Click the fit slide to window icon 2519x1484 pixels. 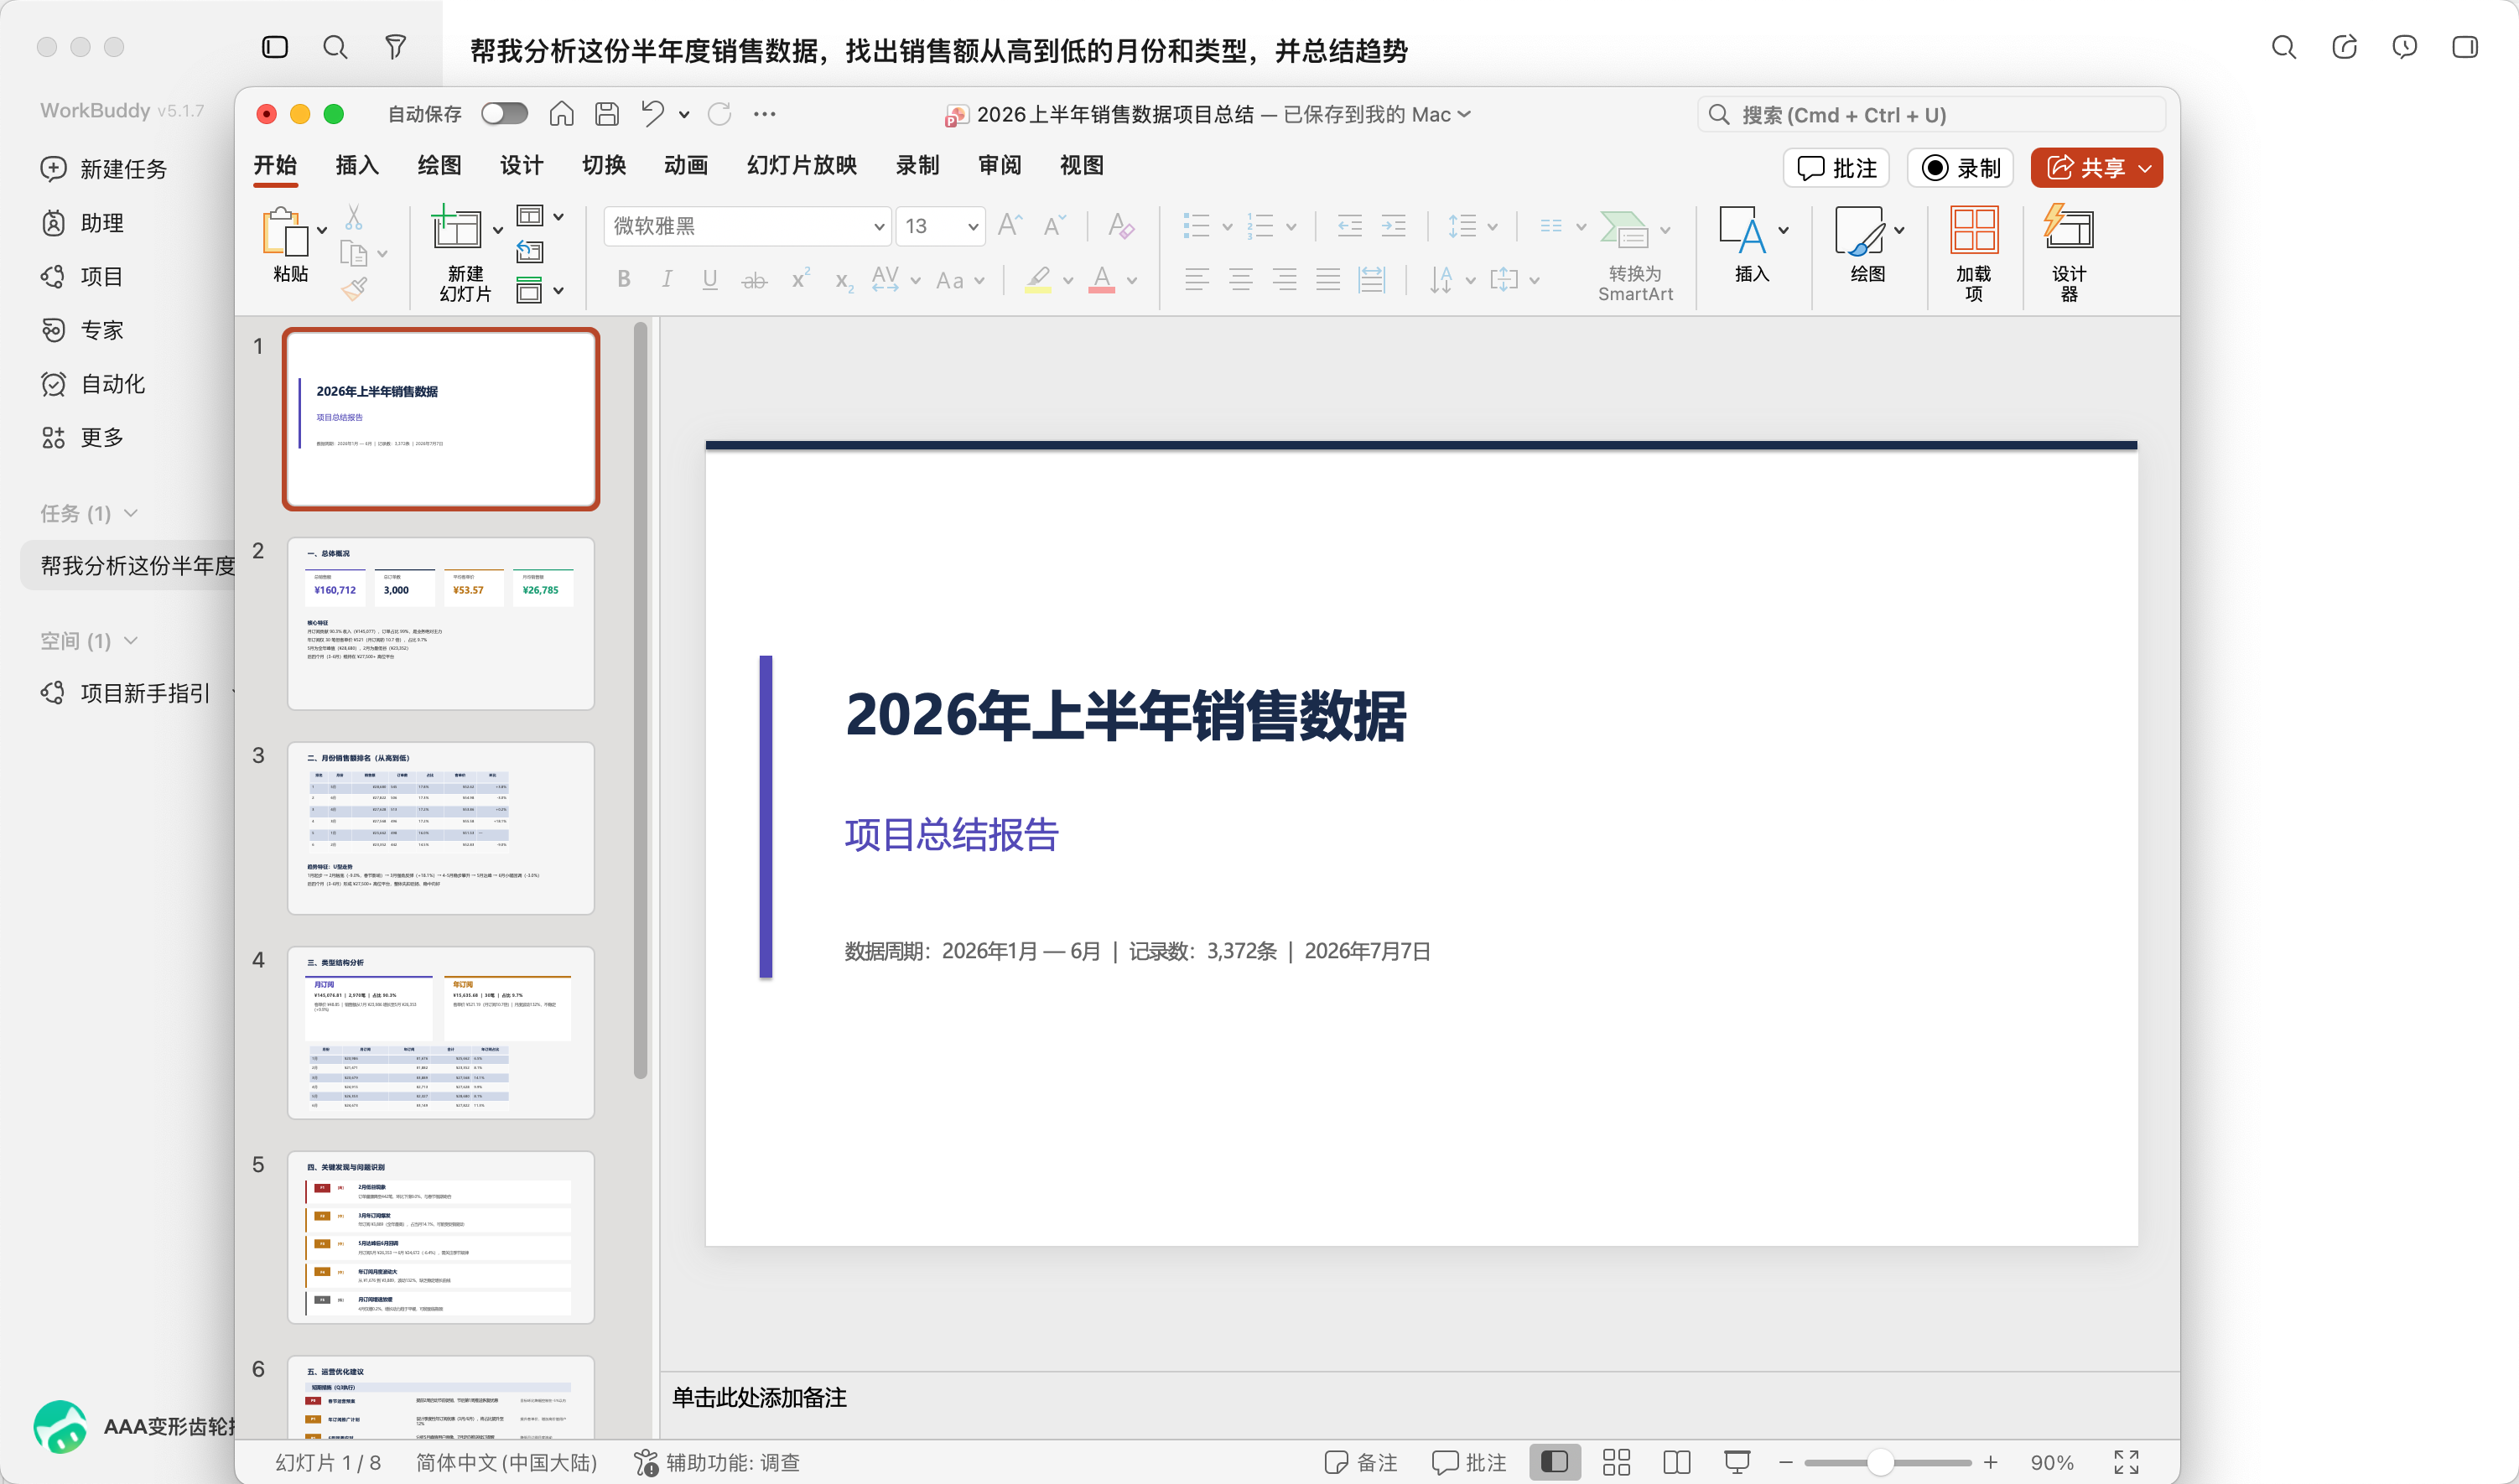[x=2127, y=1462]
